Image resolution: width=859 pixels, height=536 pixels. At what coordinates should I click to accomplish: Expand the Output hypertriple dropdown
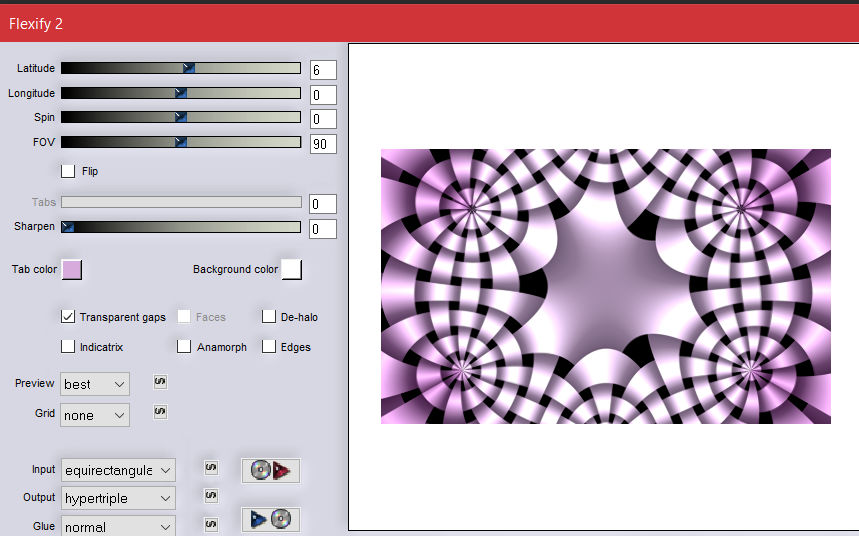pyautogui.click(x=118, y=498)
